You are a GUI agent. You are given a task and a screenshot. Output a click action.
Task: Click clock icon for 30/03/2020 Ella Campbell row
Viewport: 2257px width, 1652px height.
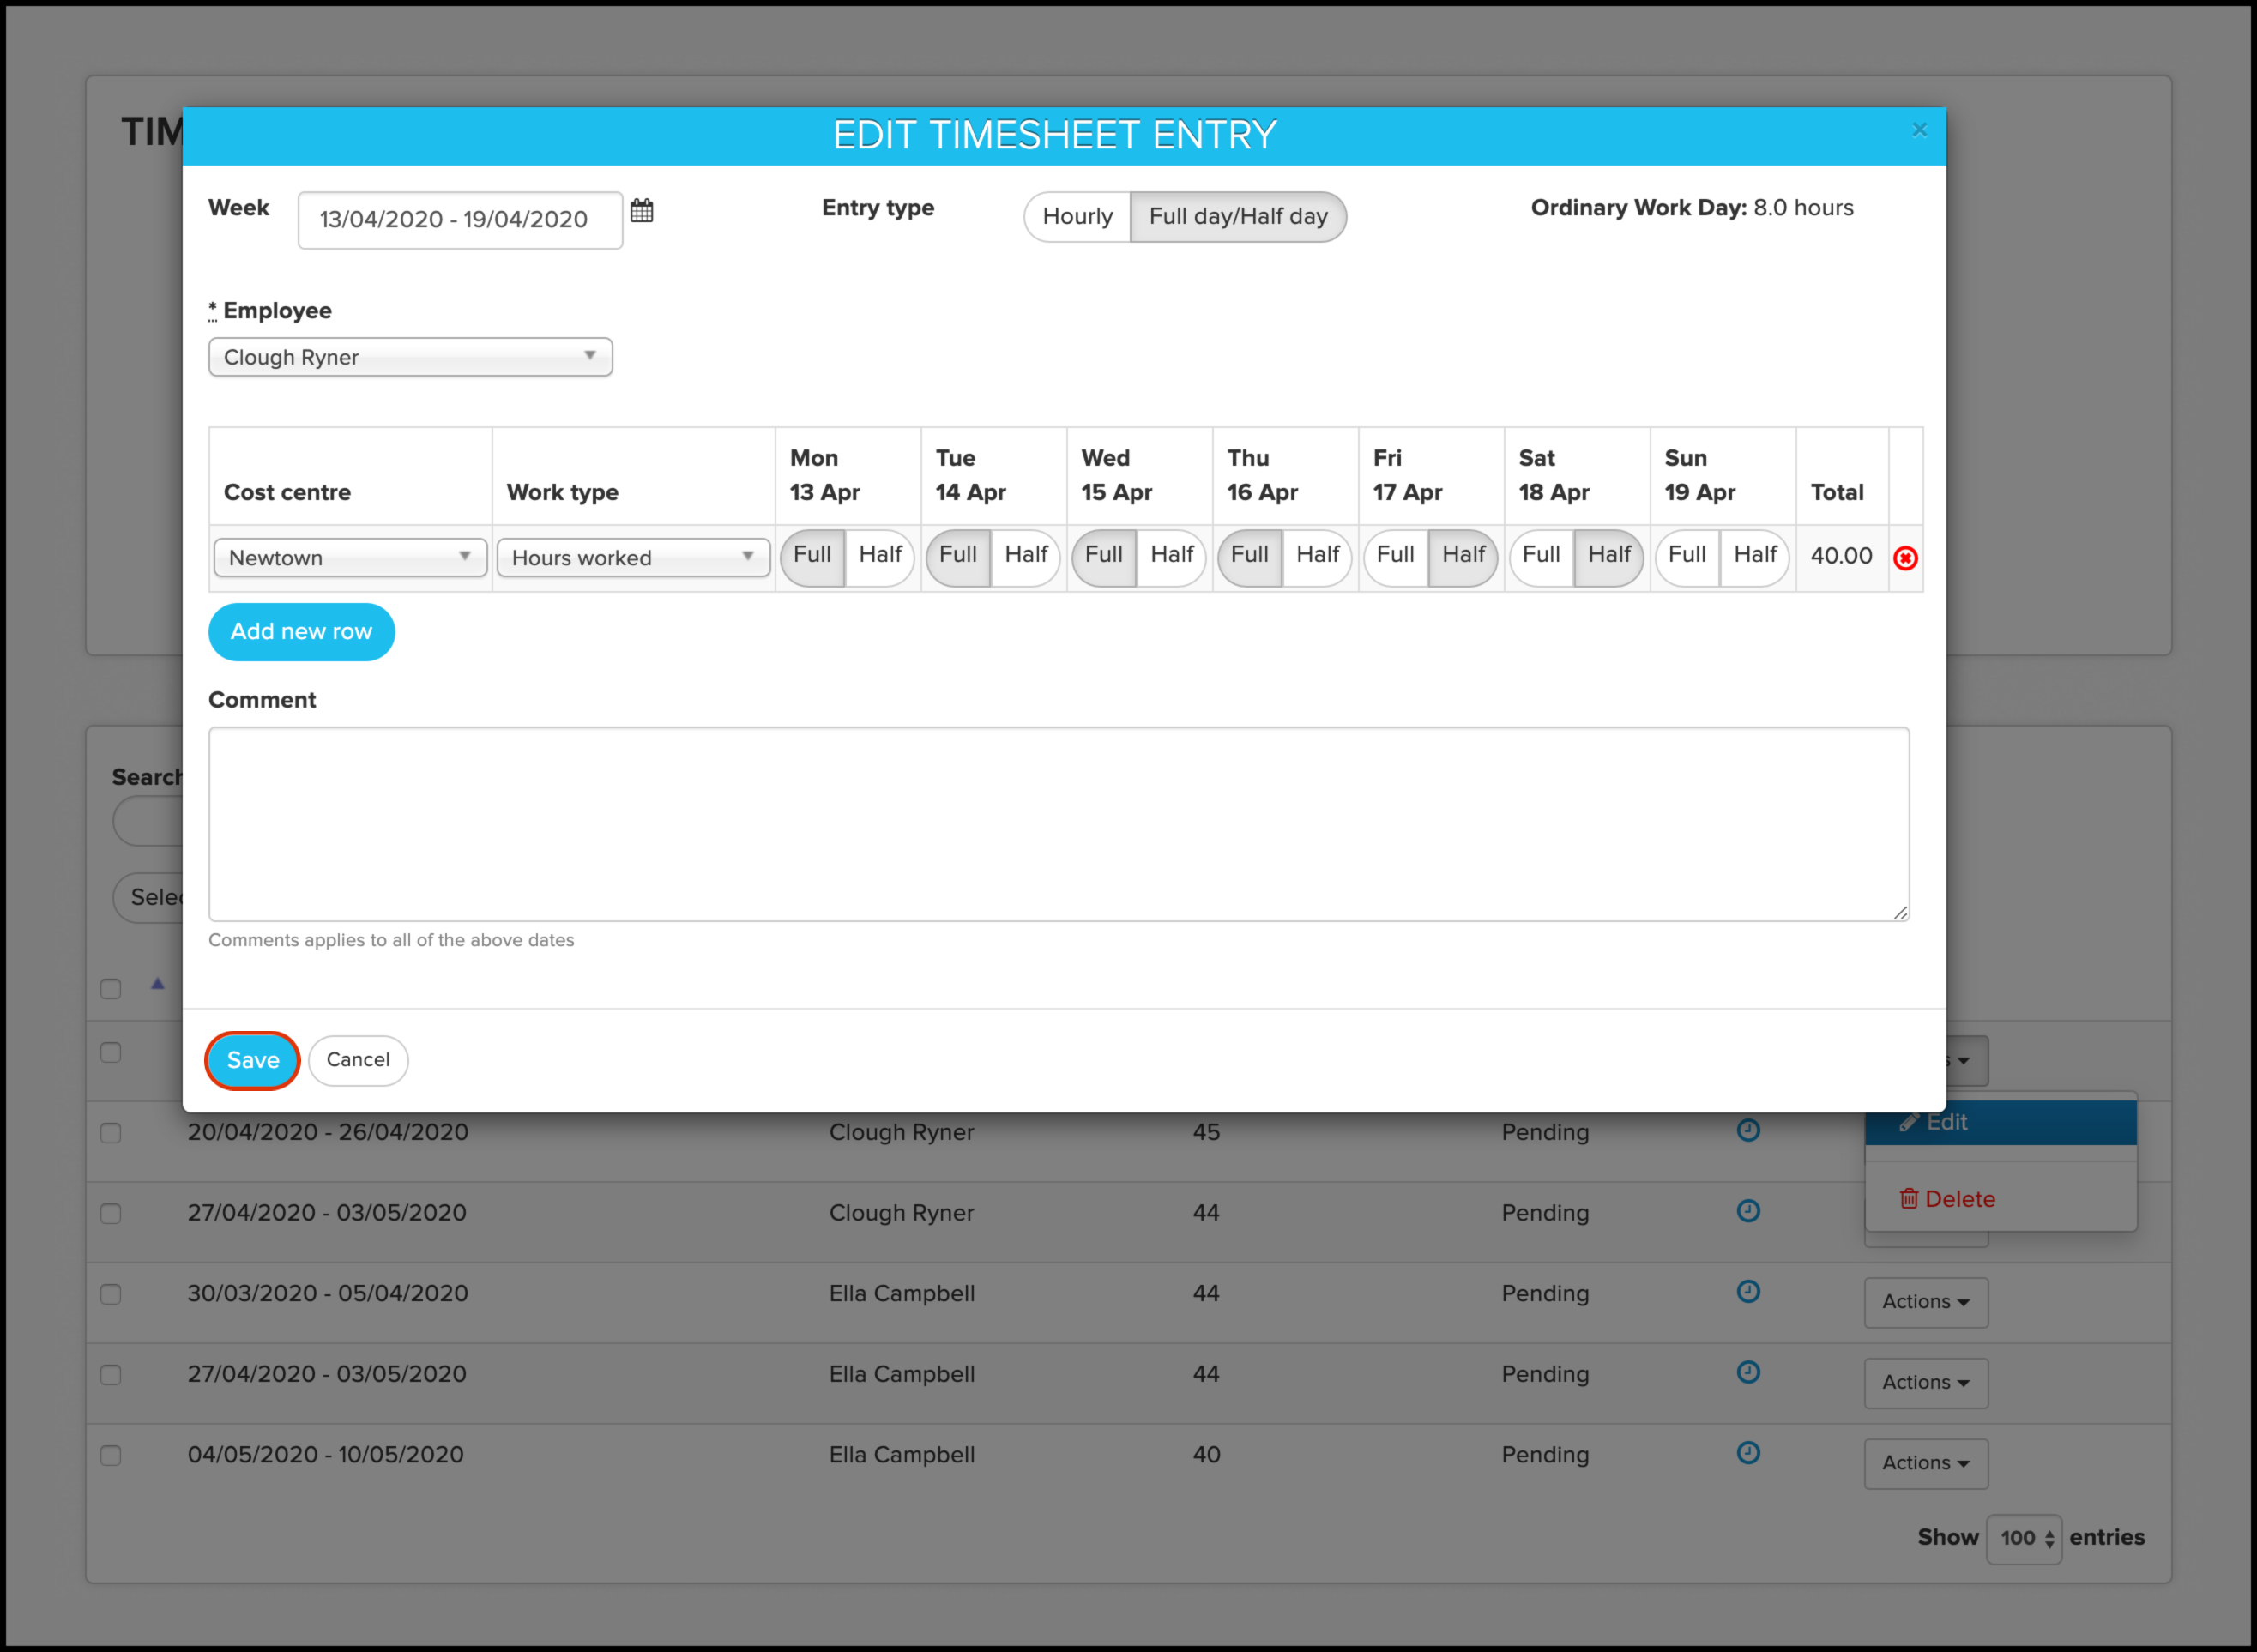pyautogui.click(x=1748, y=1291)
